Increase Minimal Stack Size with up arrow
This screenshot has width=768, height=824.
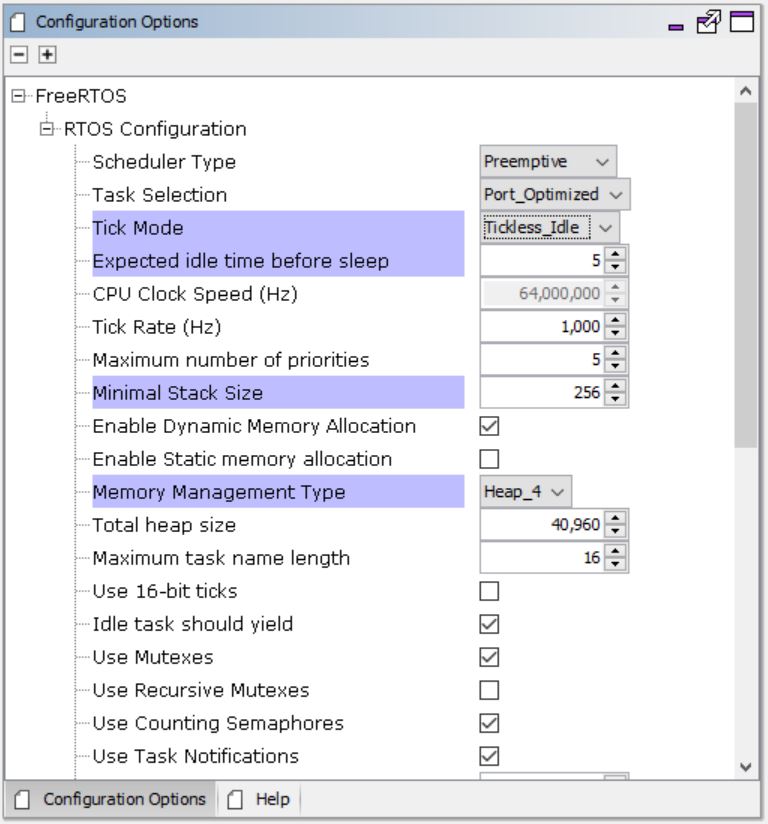[x=617, y=387]
